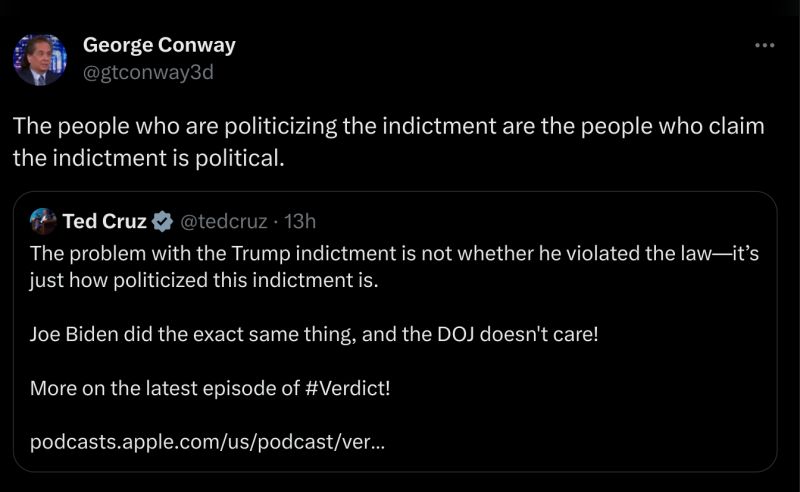This screenshot has height=492, width=800.
Task: Click the line starting 'The people who are politicizing'
Action: [388, 127]
